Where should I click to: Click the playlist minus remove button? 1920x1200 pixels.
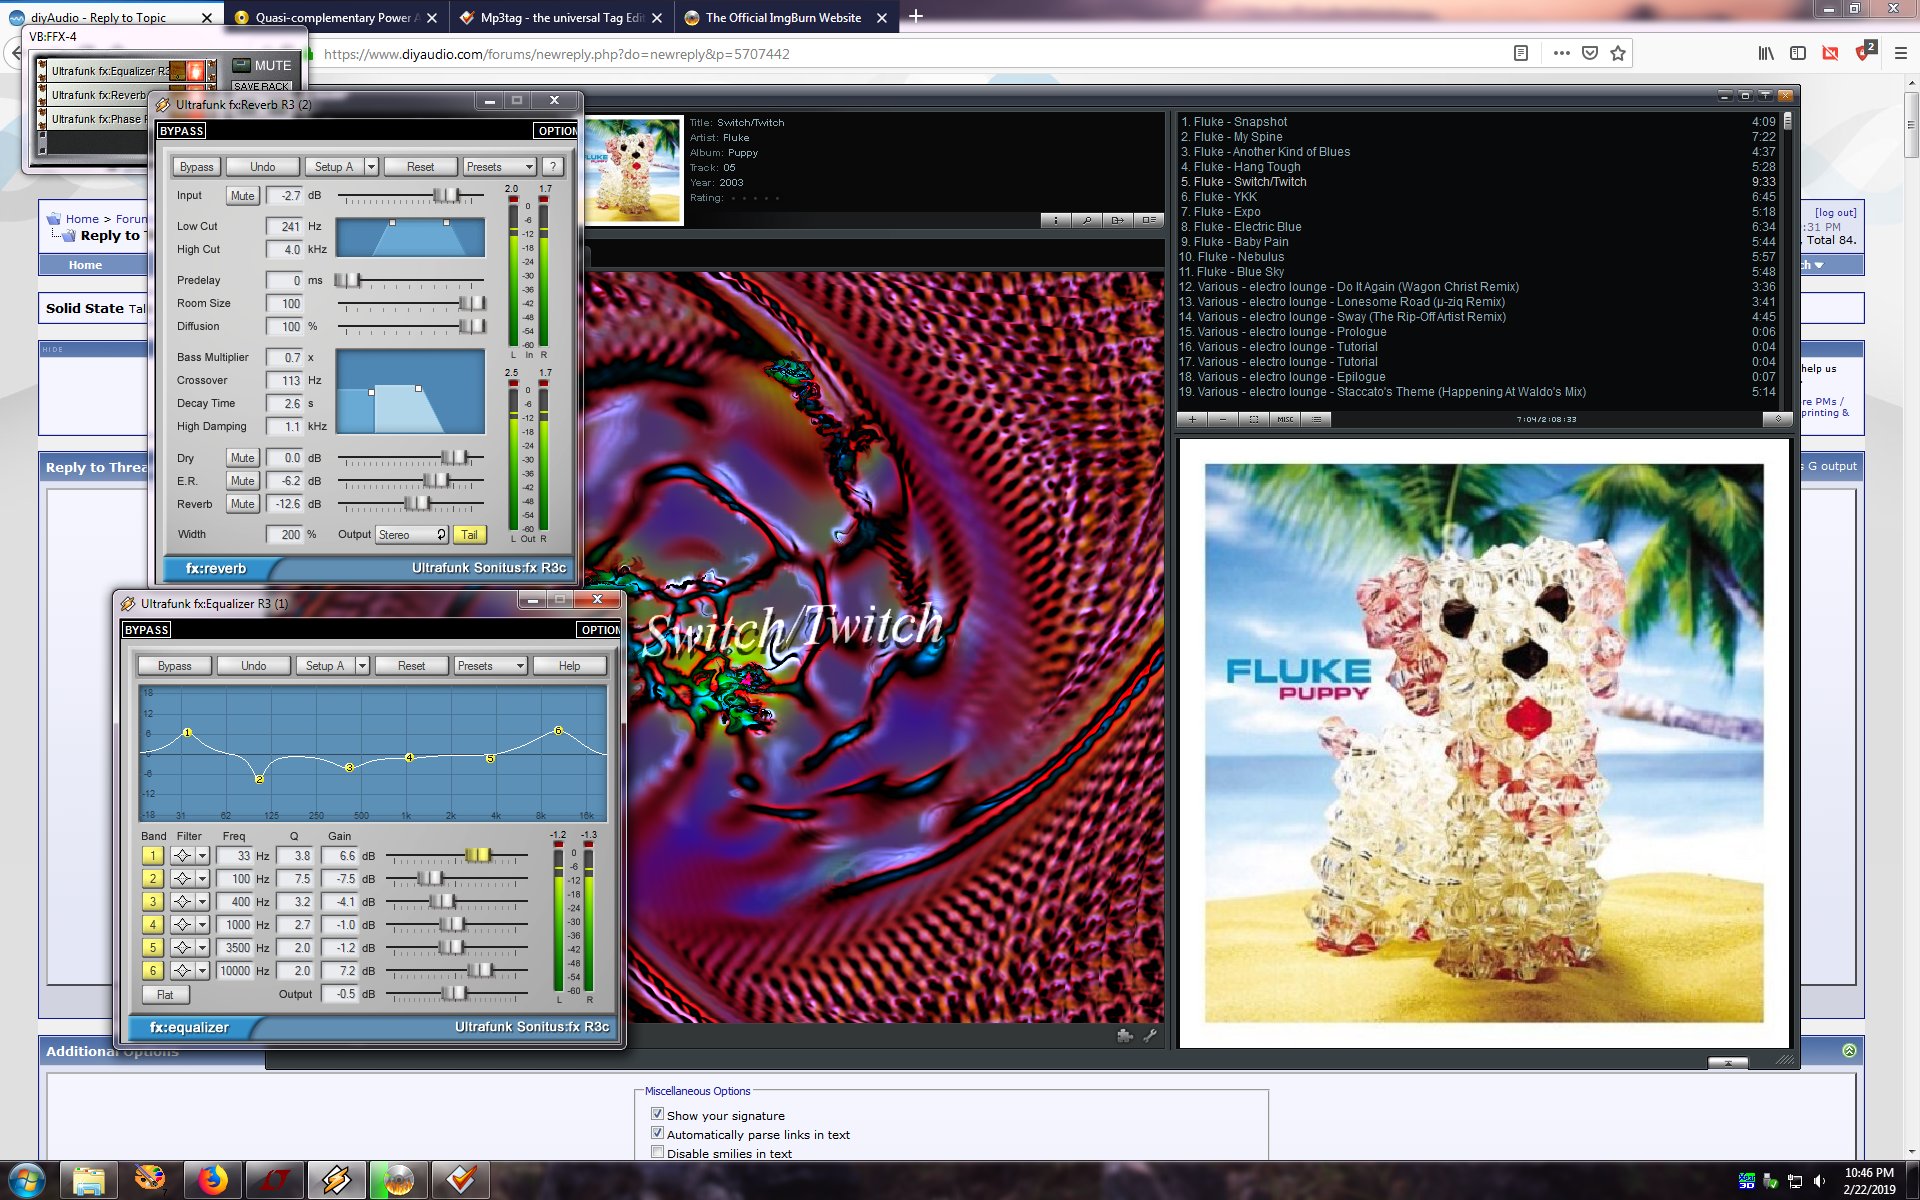tap(1223, 420)
